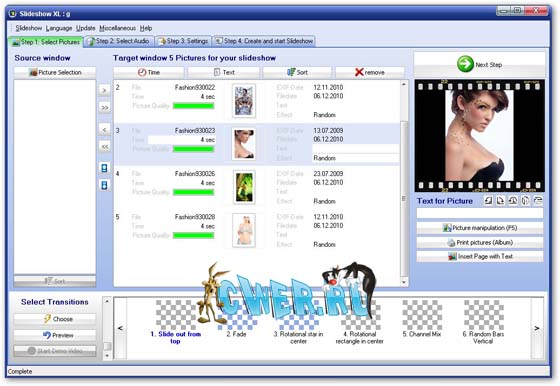Show next transitions with right arrow
560x386 pixels.
(x=537, y=328)
